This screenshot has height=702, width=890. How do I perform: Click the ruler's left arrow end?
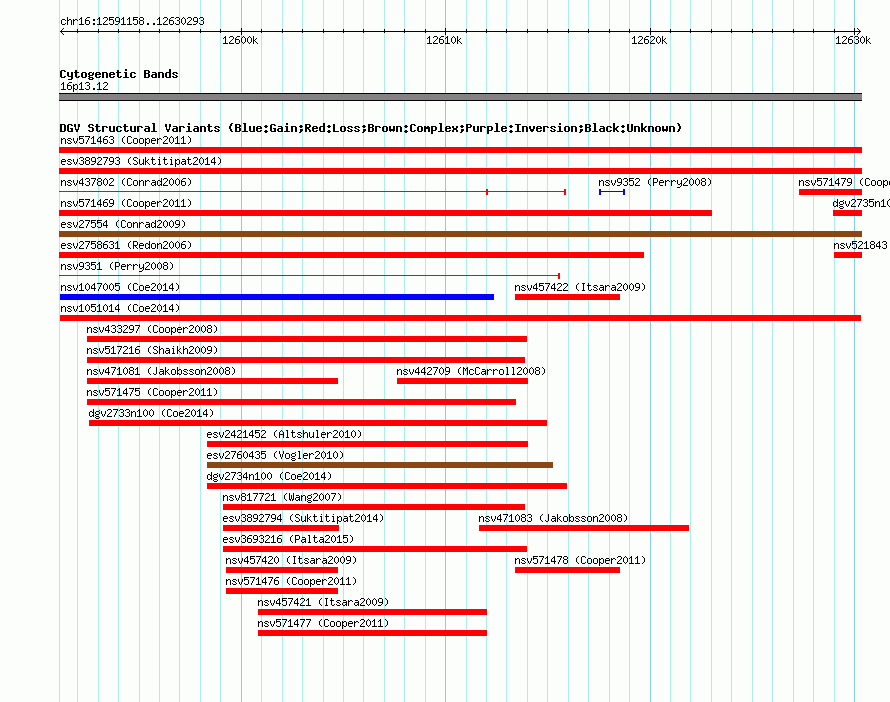[62, 31]
